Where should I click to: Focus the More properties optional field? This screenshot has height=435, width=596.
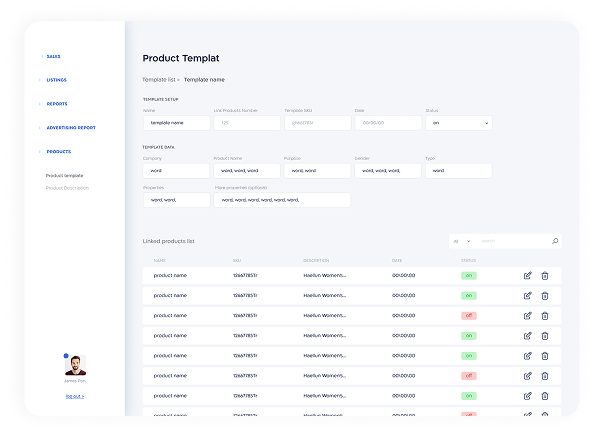(282, 200)
